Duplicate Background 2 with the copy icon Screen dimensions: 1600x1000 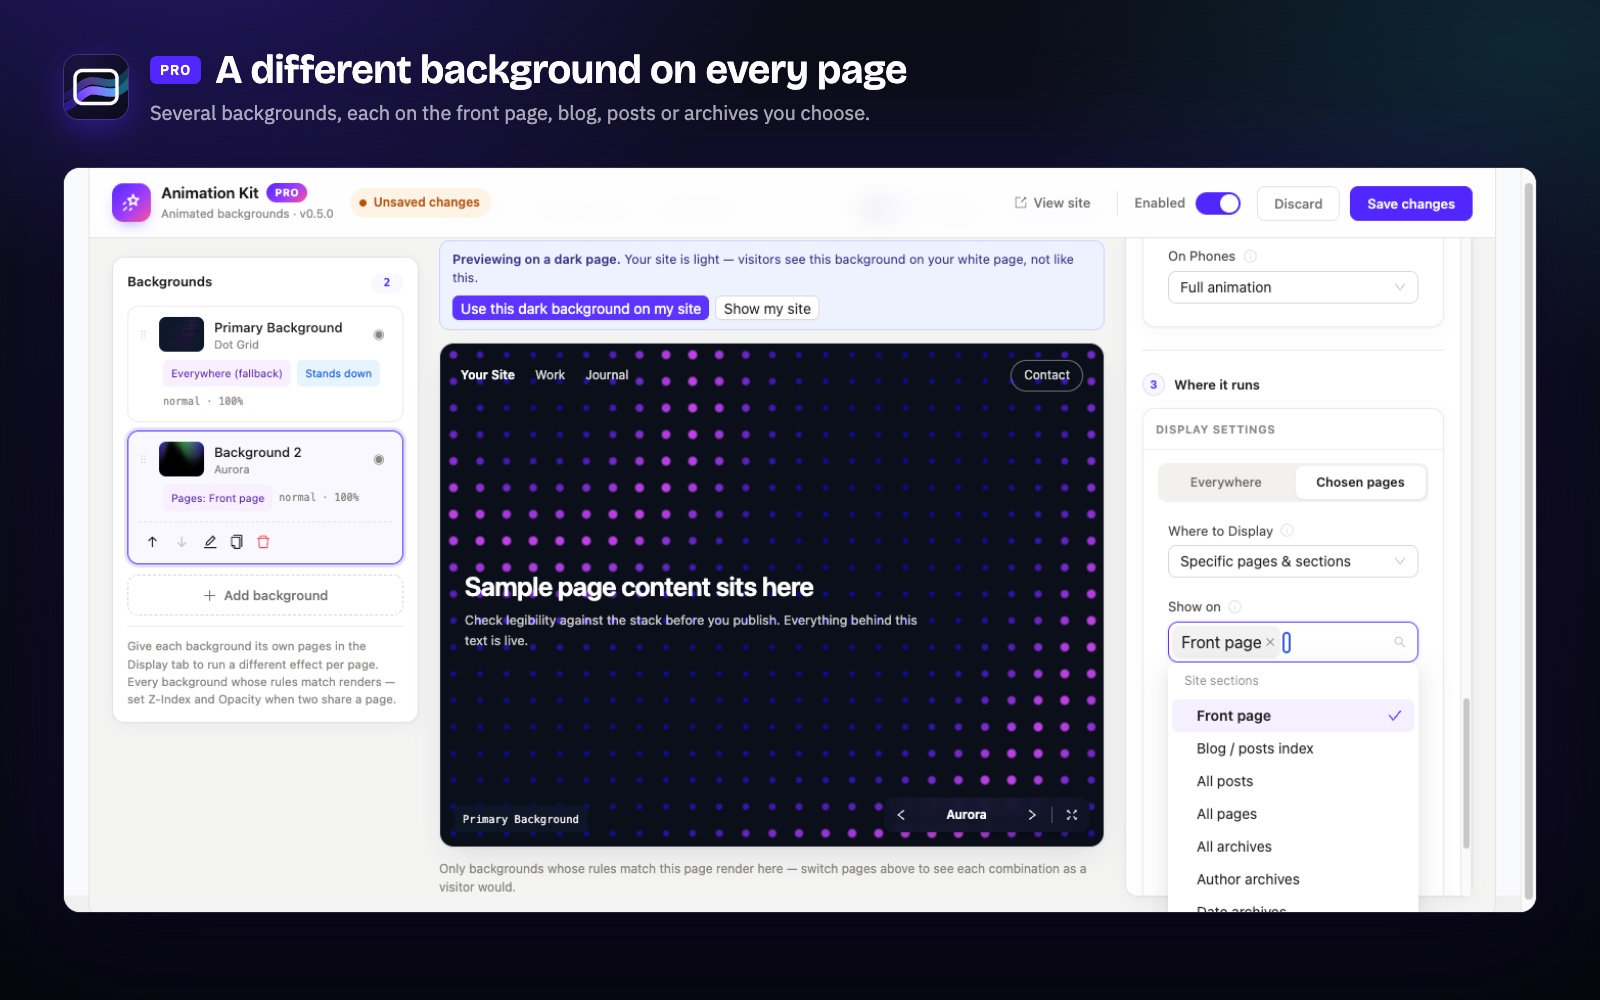(237, 542)
